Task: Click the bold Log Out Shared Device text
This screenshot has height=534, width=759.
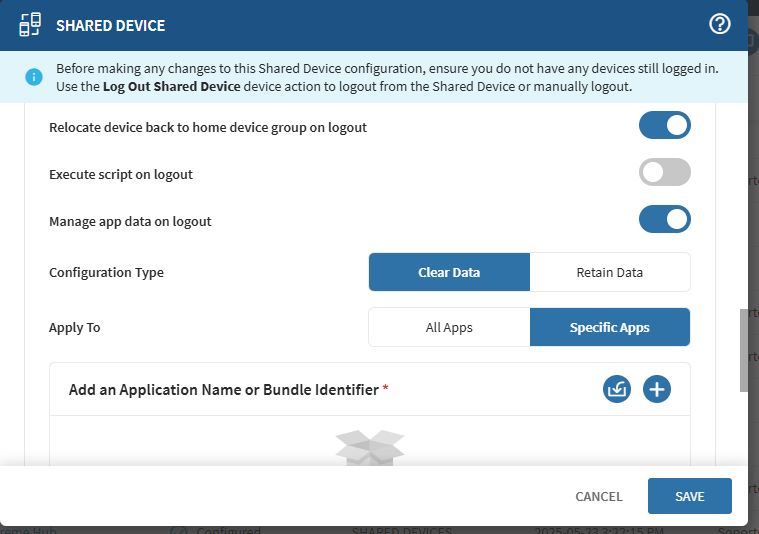Action: 171,86
